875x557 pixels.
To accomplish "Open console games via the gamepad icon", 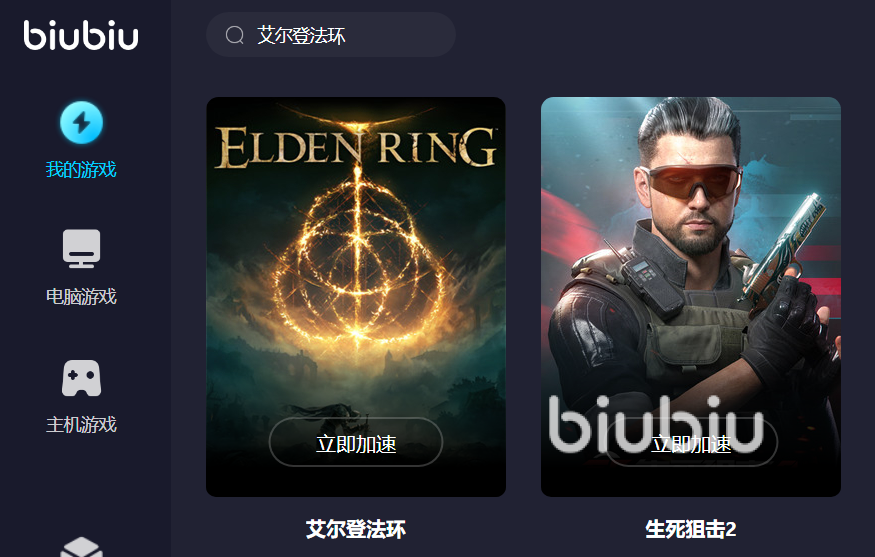I will pos(81,378).
